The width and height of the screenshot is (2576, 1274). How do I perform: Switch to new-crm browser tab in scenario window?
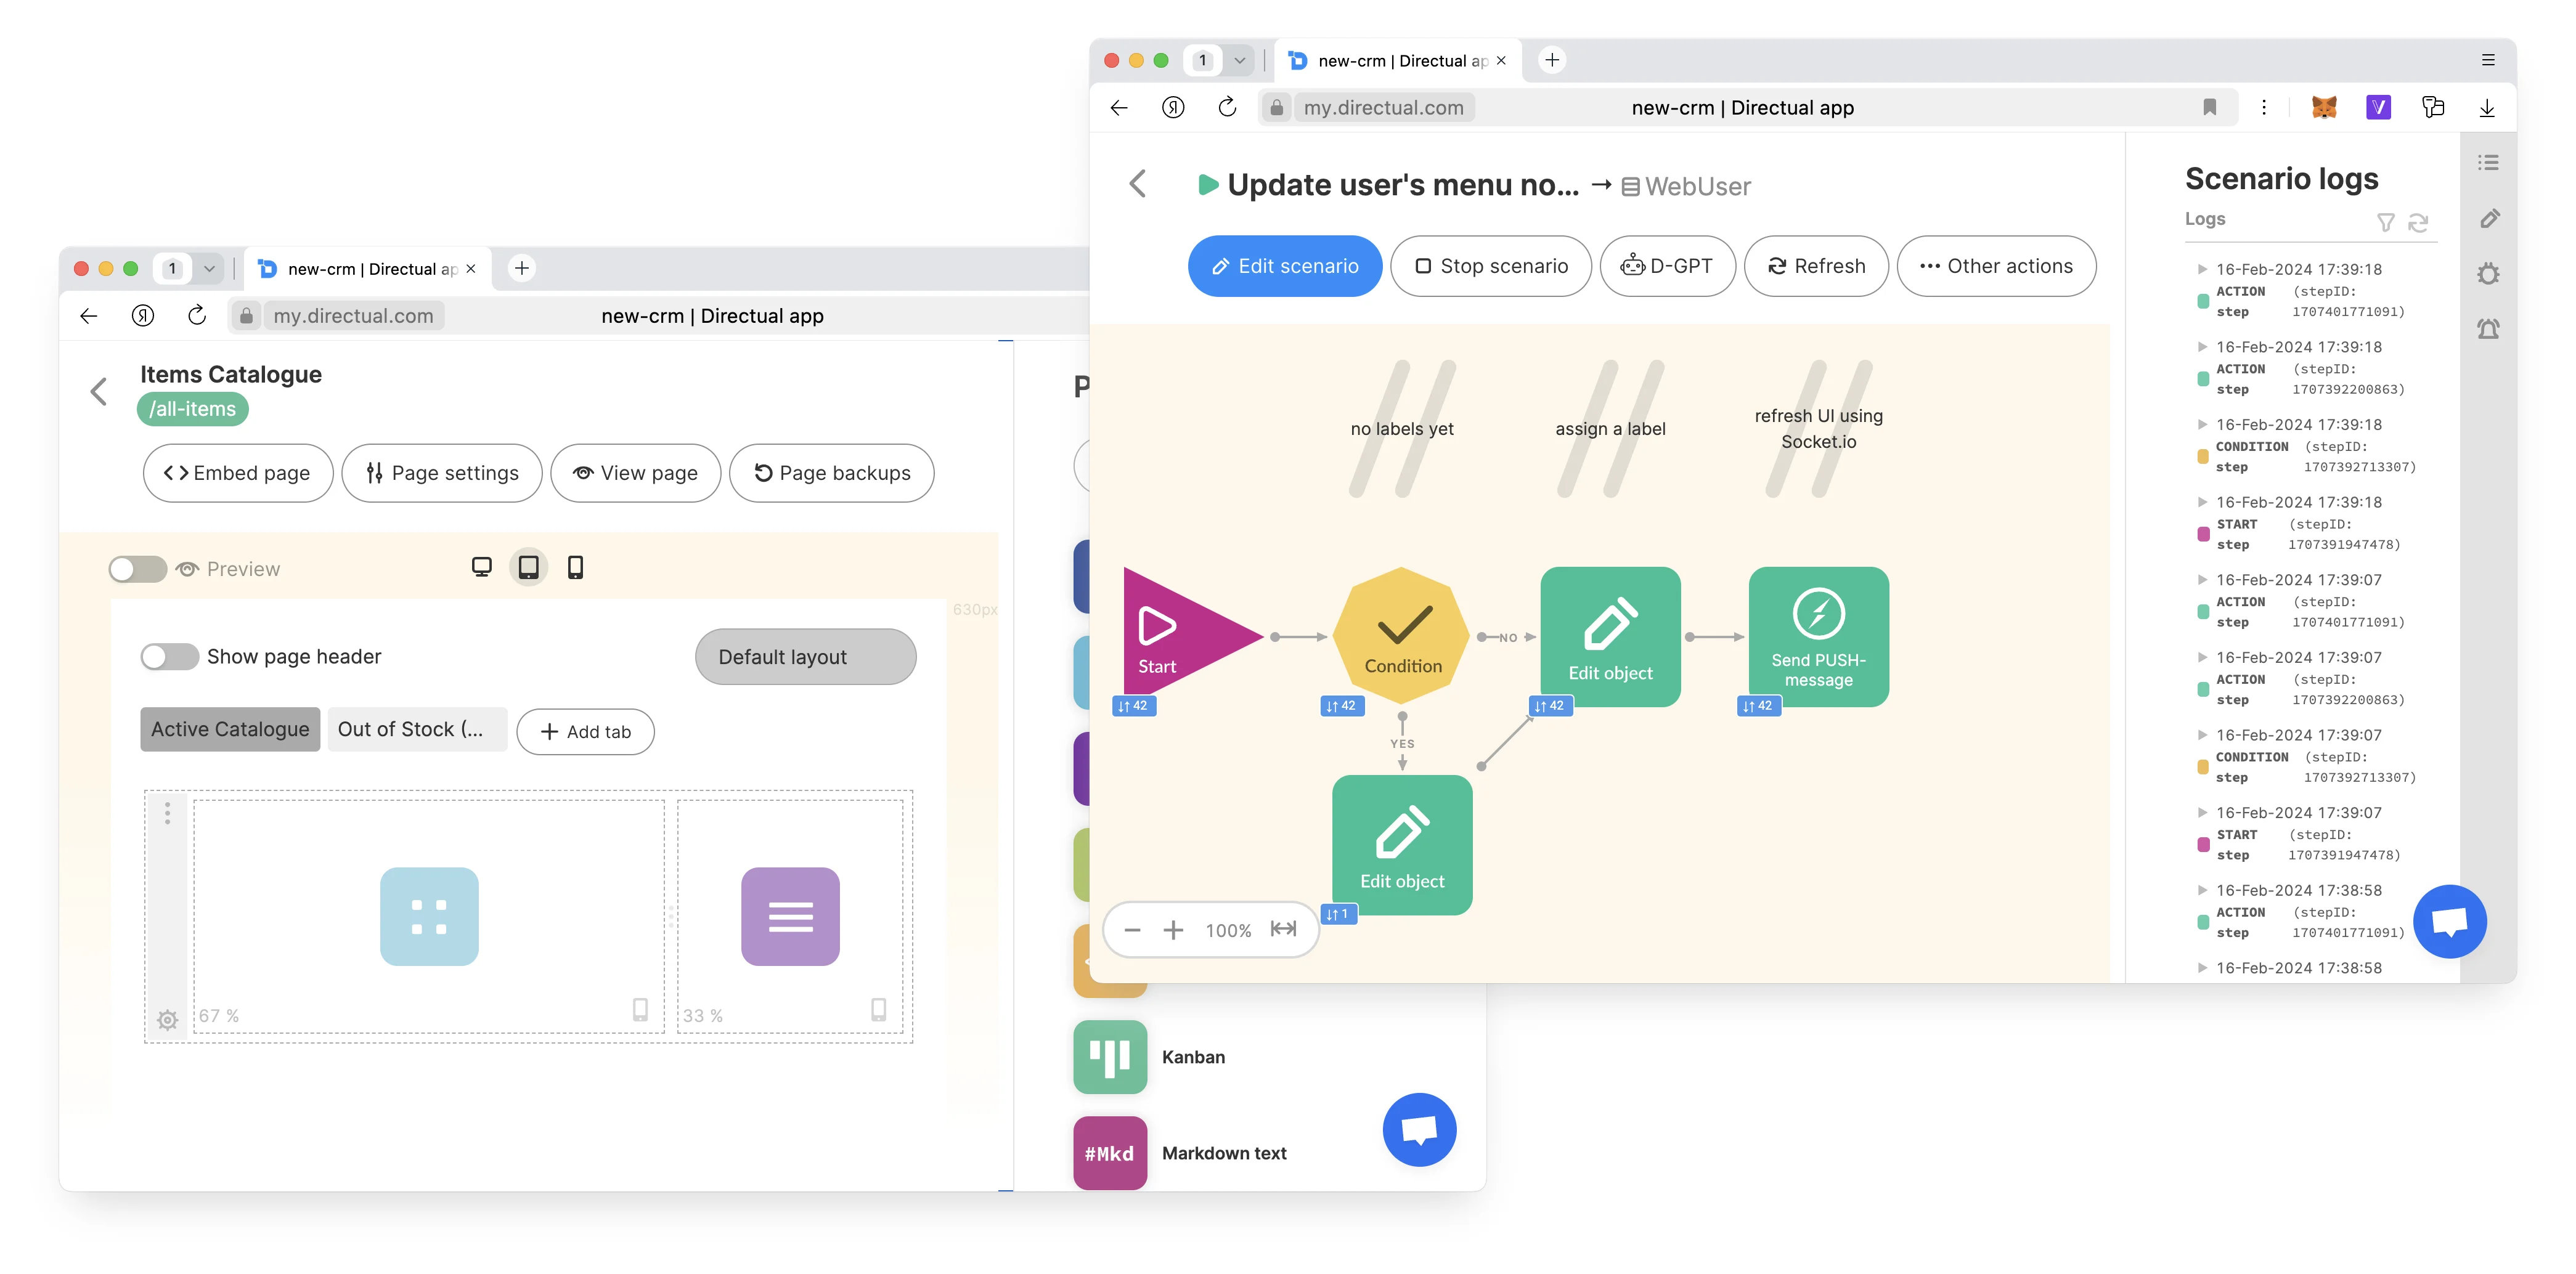click(x=1397, y=61)
